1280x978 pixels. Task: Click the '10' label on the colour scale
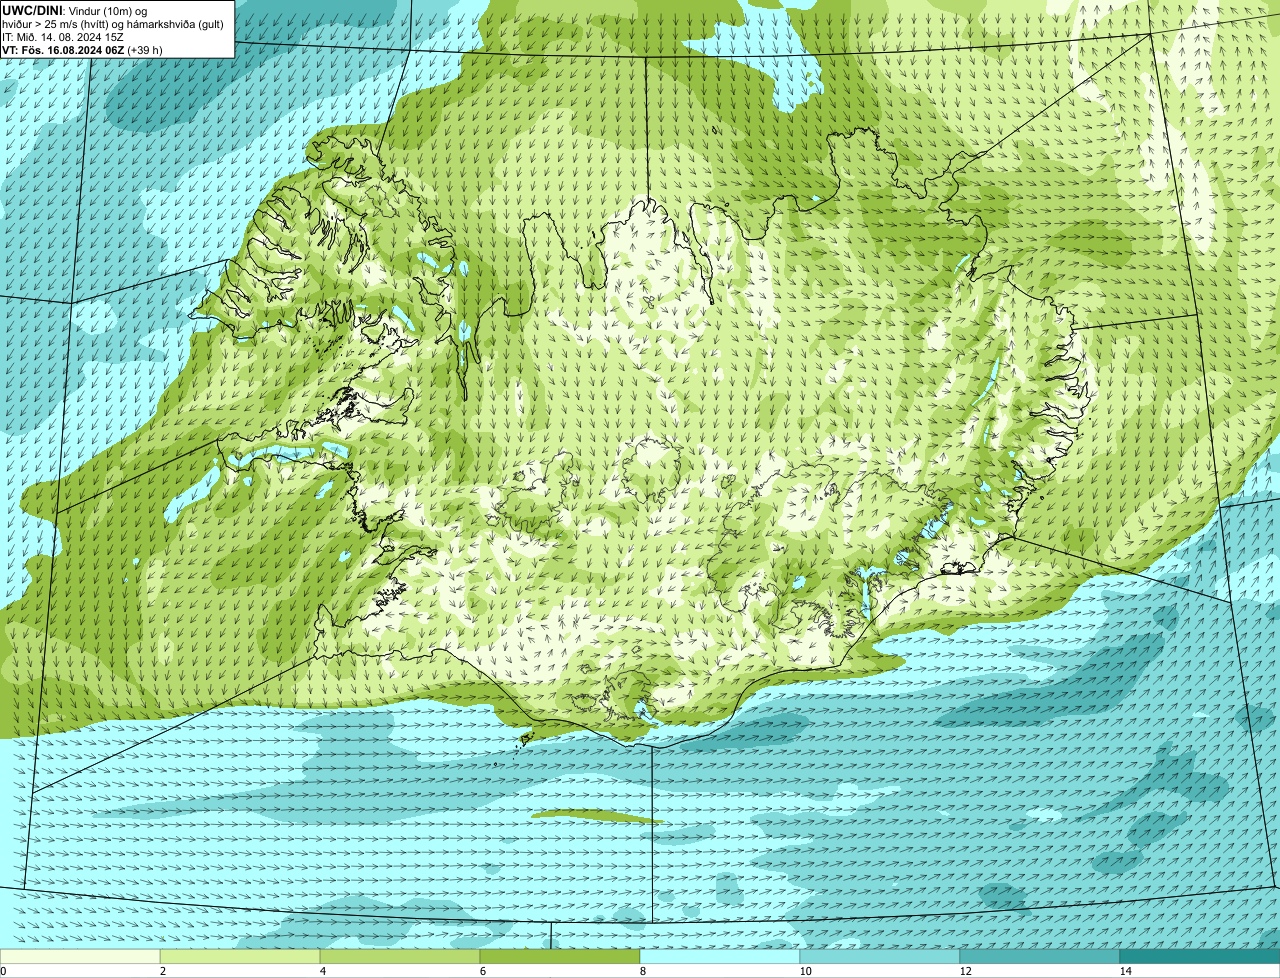[805, 971]
